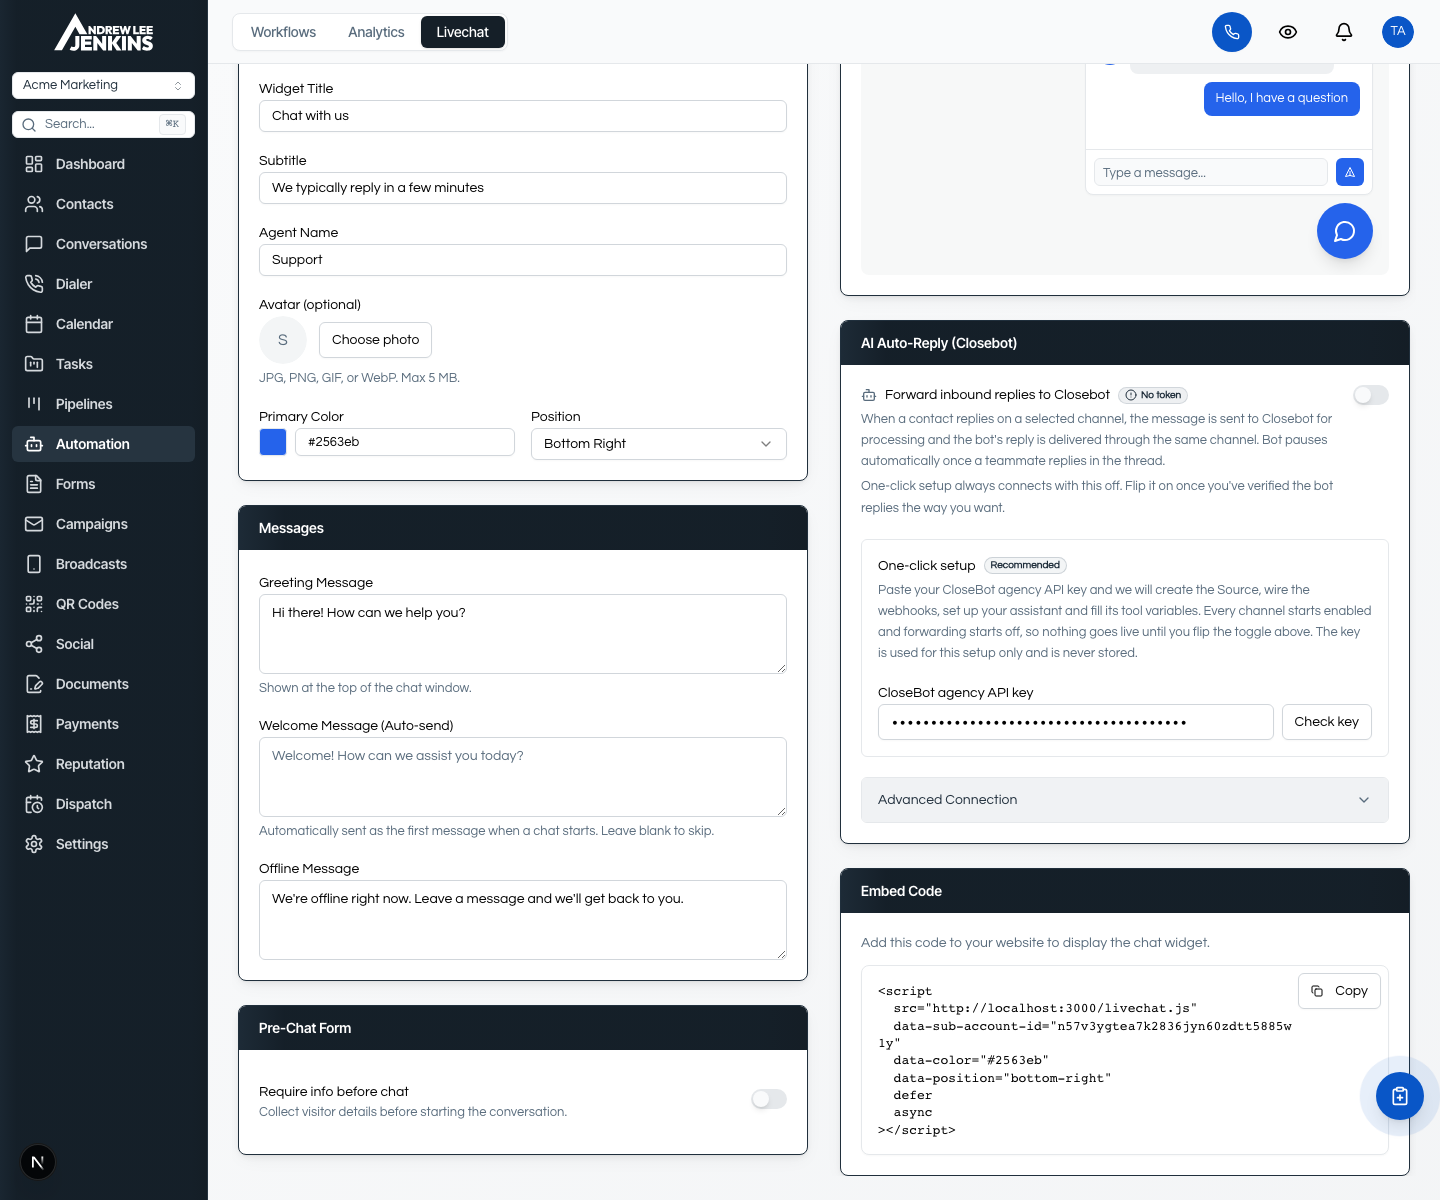Viewport: 1440px width, 1200px height.
Task: Click the floating clipboard button
Action: point(1400,1096)
